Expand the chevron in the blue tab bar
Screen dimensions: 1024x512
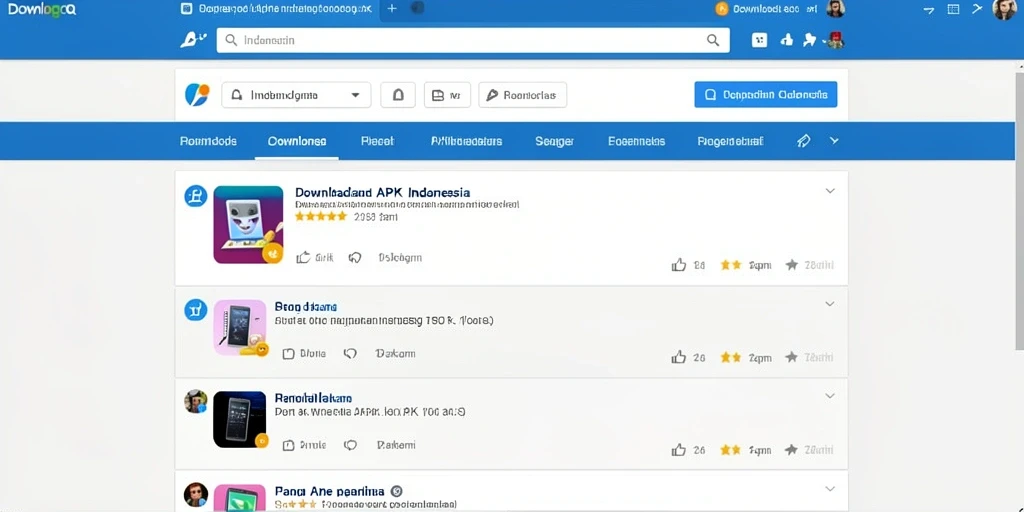pyautogui.click(x=834, y=140)
